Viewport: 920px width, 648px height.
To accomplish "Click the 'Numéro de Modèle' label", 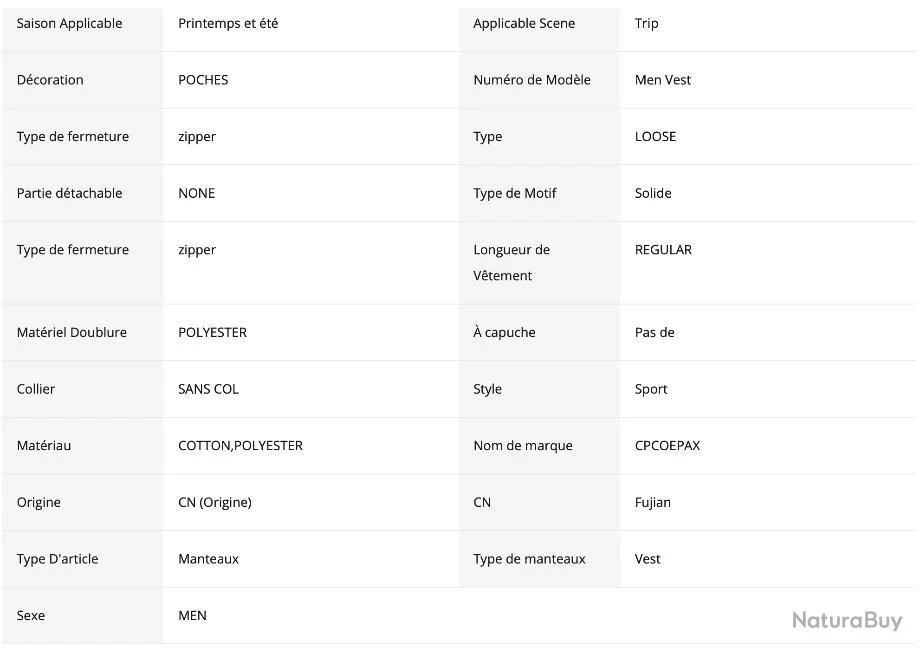I will point(532,80).
